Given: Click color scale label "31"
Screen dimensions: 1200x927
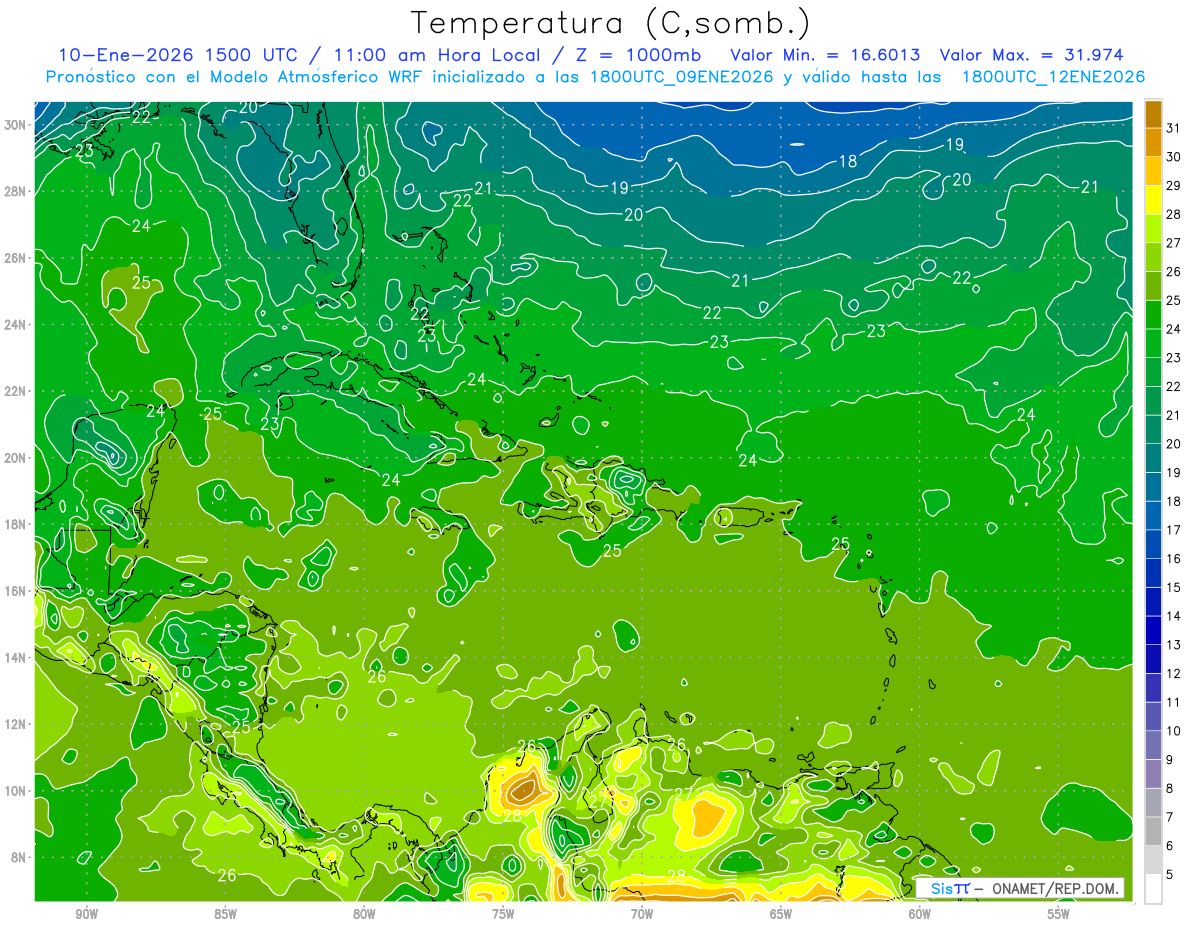Looking at the screenshot, I should coord(1174,127).
